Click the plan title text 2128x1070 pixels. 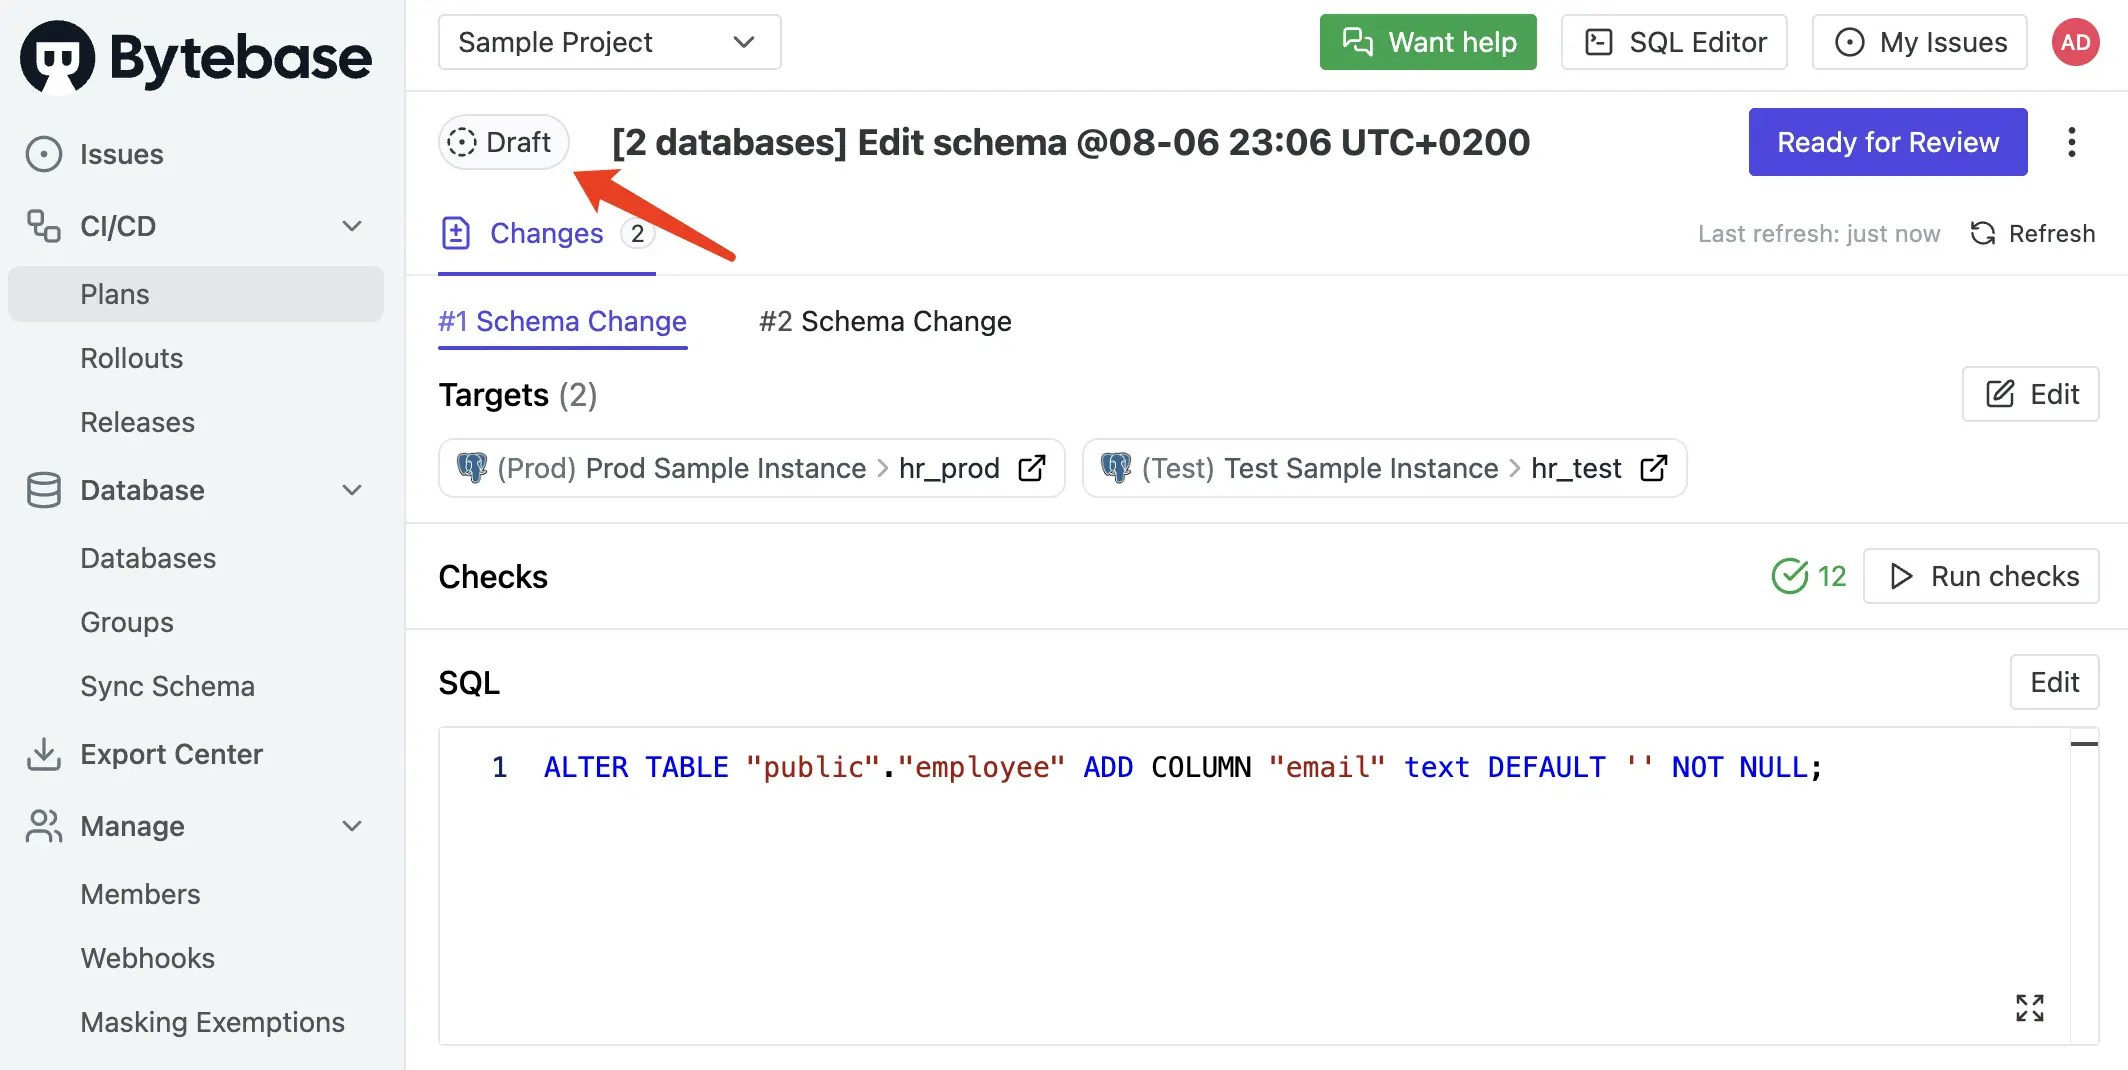(1070, 142)
